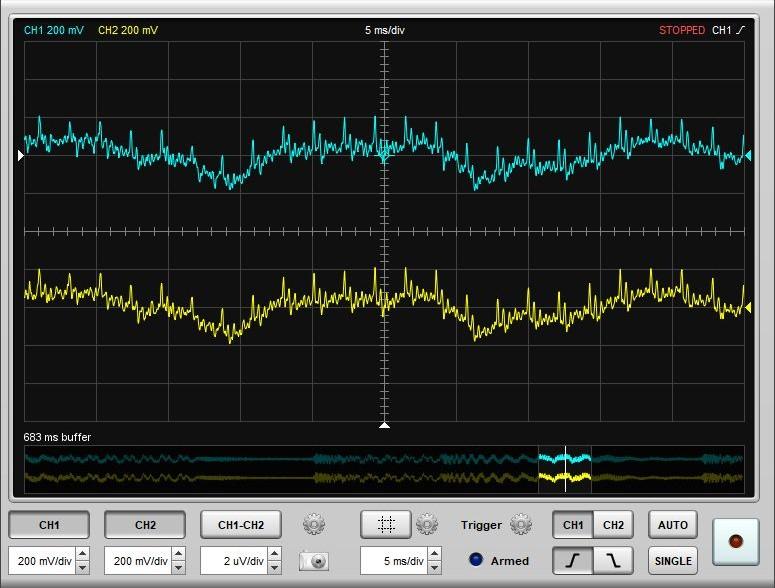This screenshot has height=588, width=775.
Task: Click the CH2 200 mV/div input field
Action: 138,561
